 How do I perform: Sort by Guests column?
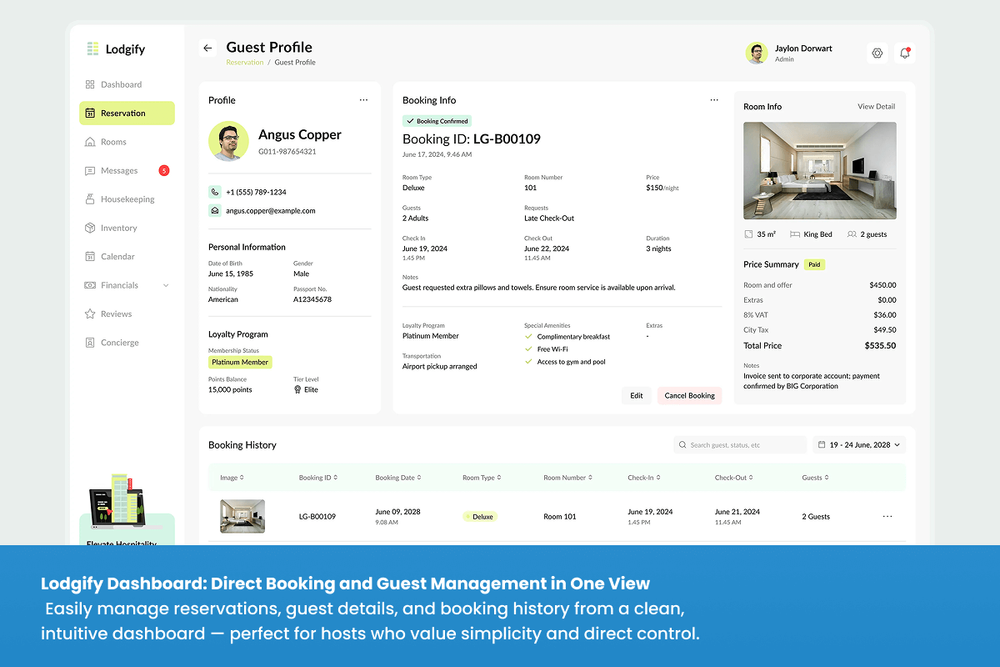click(815, 478)
